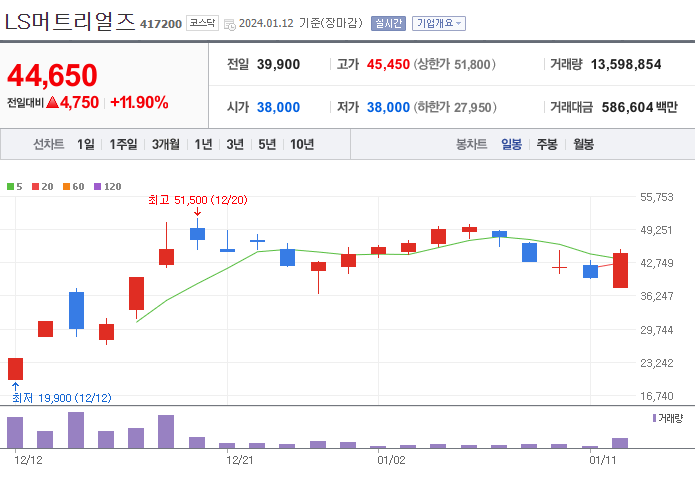Open the 기업개요 dropdown
The width and height of the screenshot is (695, 480).
tap(439, 23)
